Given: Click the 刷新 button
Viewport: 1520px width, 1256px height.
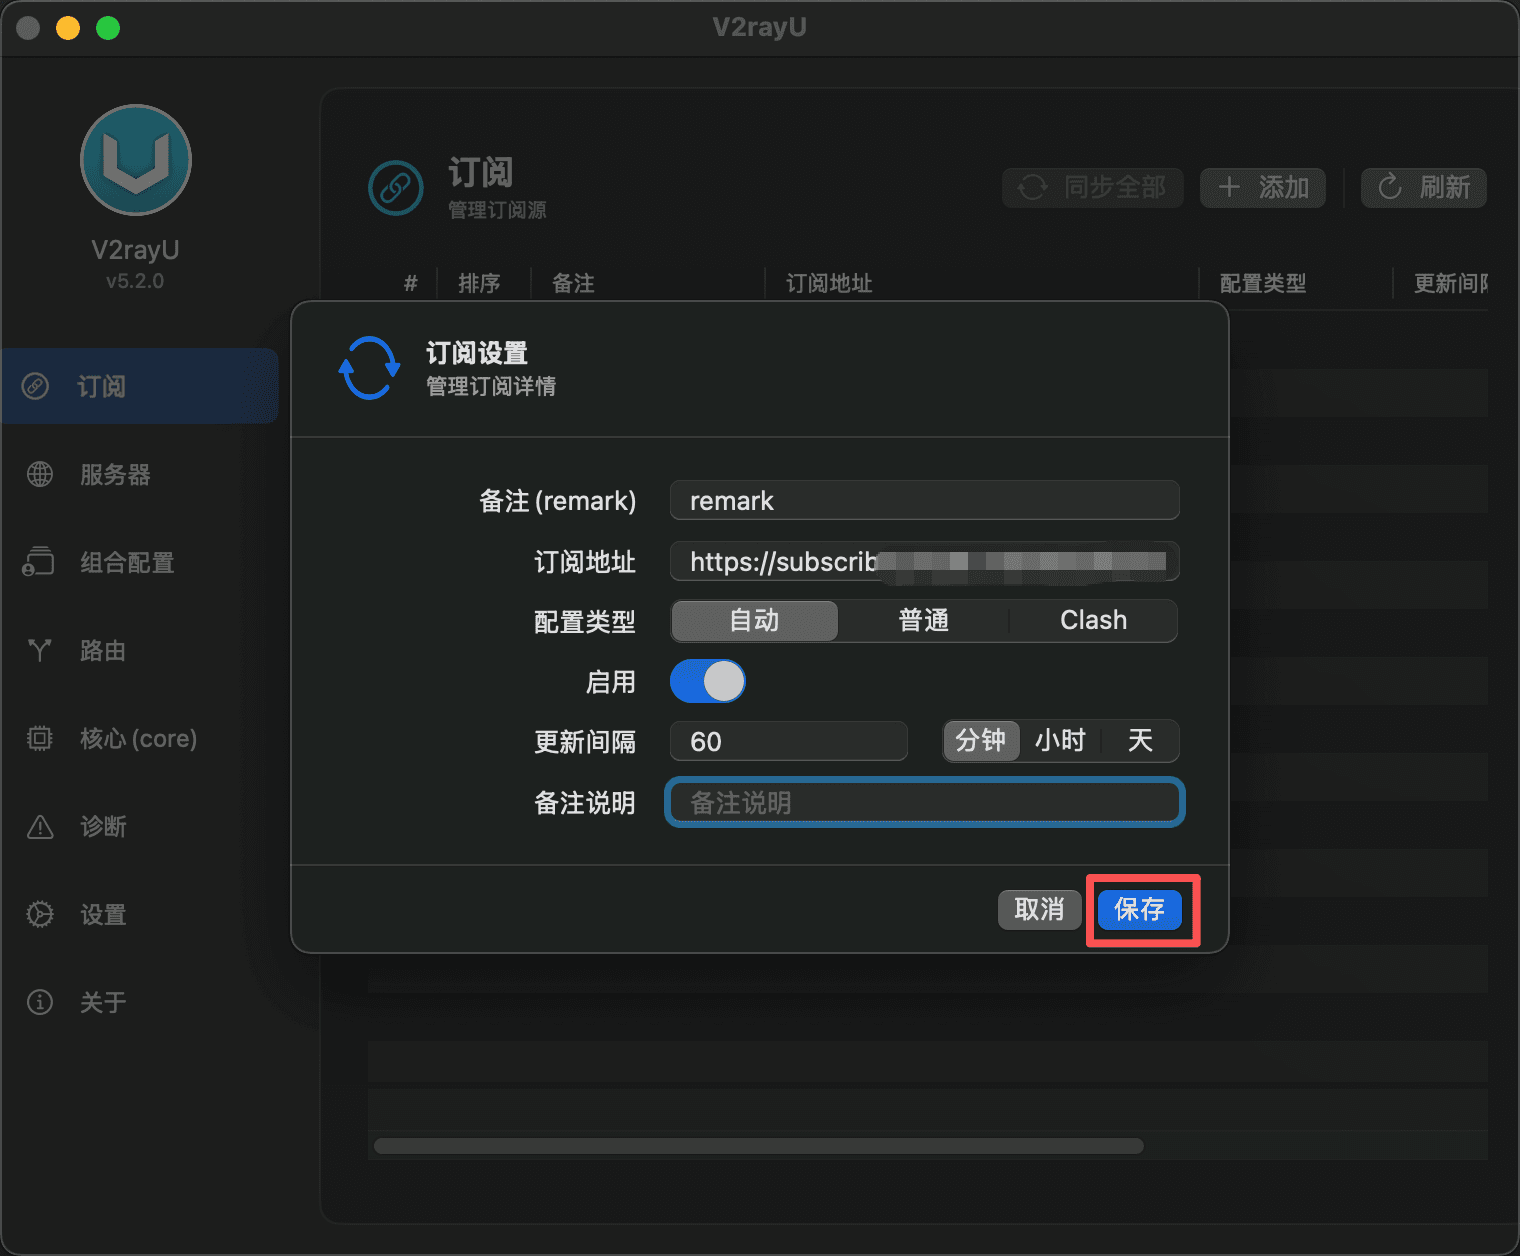Looking at the screenshot, I should coord(1424,187).
